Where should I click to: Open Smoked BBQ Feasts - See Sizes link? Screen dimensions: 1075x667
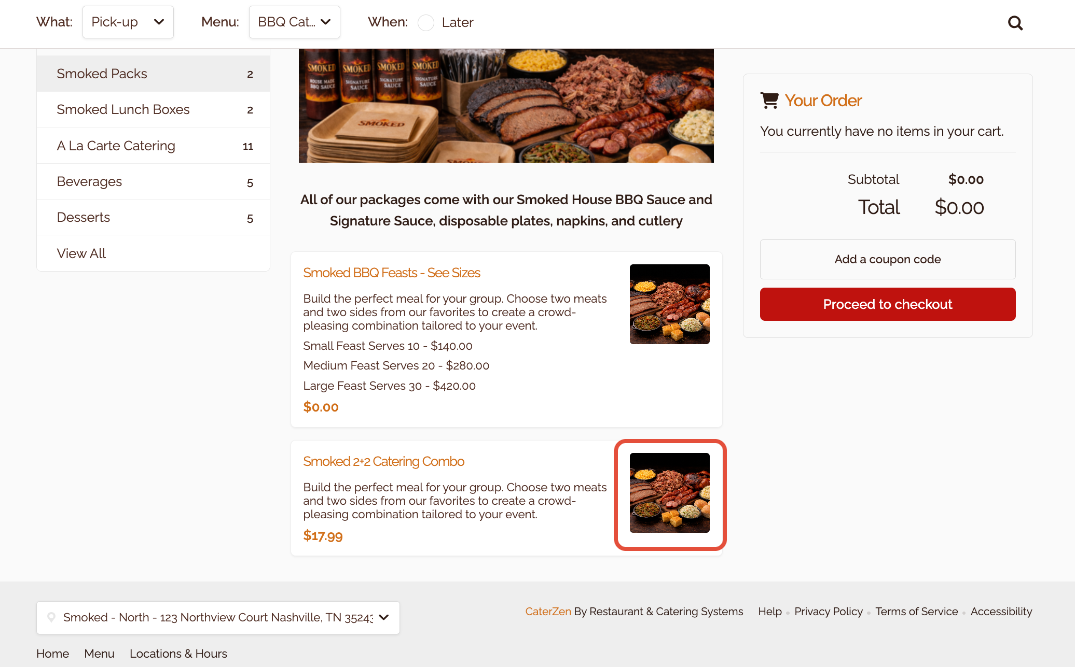click(391, 273)
